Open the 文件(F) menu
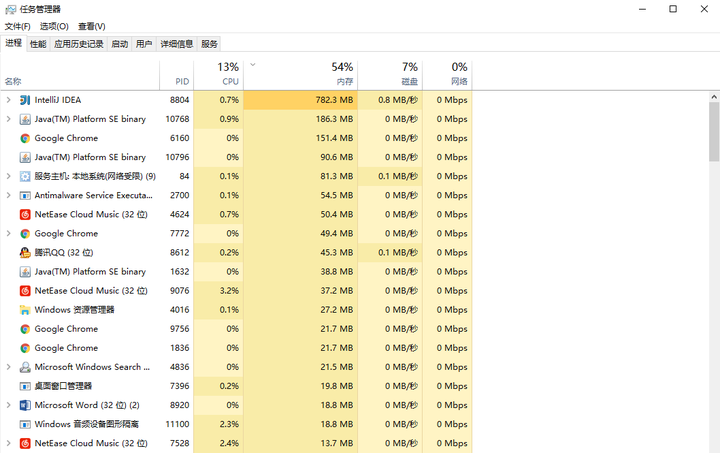720x453 pixels. (17, 26)
